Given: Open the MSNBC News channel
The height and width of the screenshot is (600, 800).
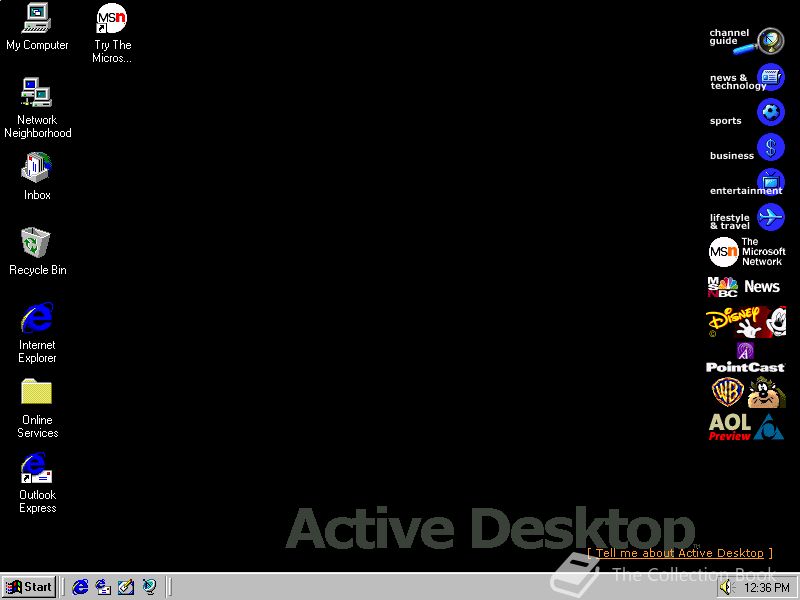Looking at the screenshot, I should 744,287.
